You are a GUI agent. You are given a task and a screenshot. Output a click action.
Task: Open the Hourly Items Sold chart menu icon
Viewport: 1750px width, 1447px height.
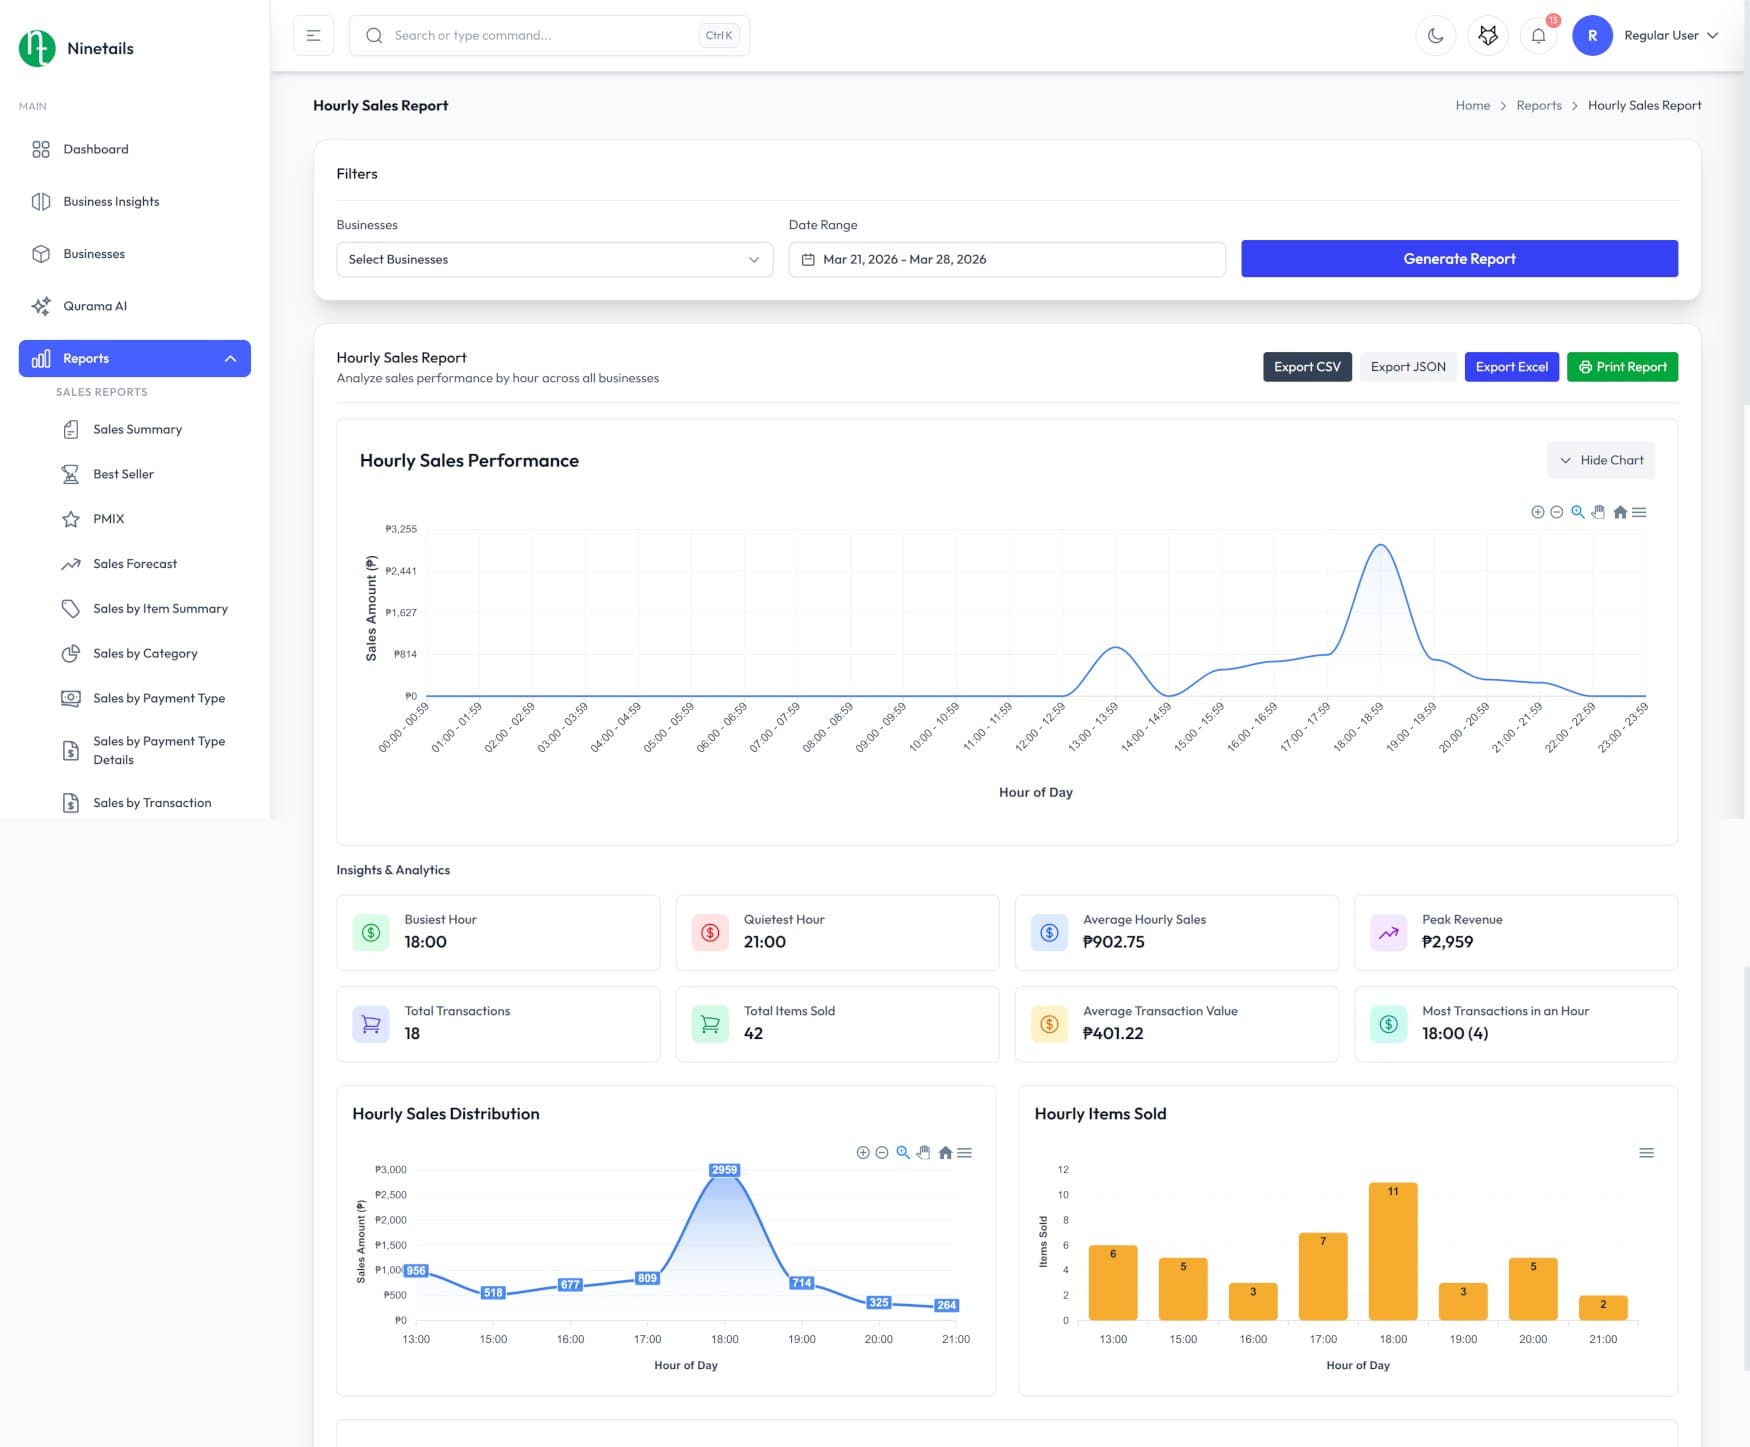tap(1646, 1152)
